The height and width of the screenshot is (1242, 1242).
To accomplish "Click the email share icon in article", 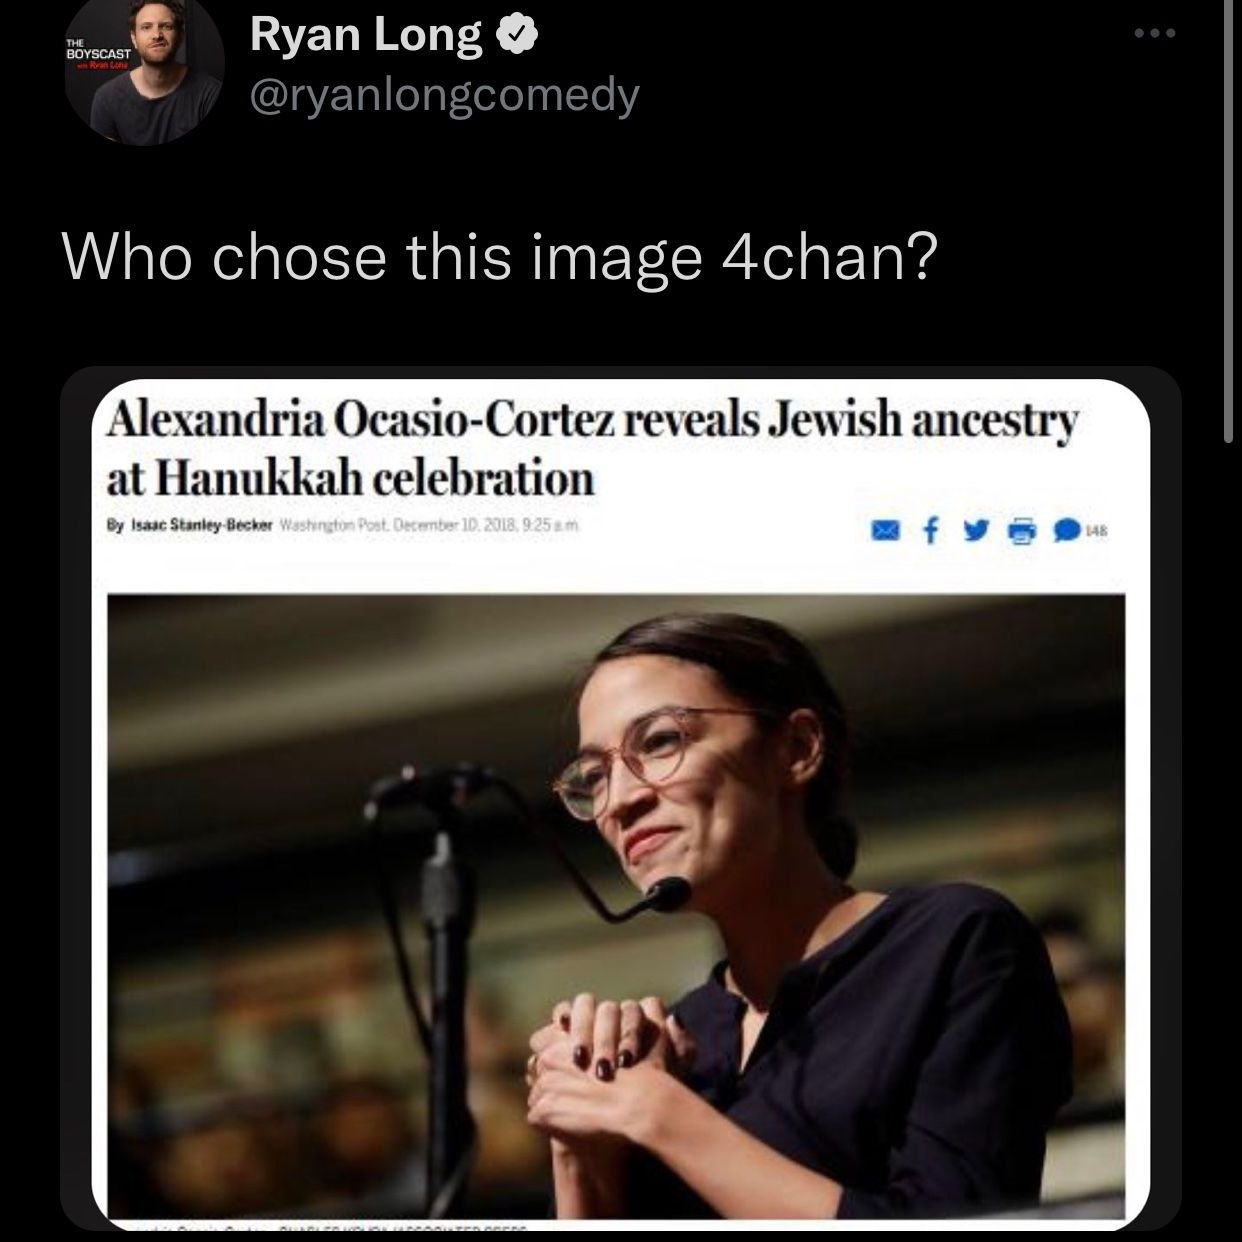I will click(885, 532).
